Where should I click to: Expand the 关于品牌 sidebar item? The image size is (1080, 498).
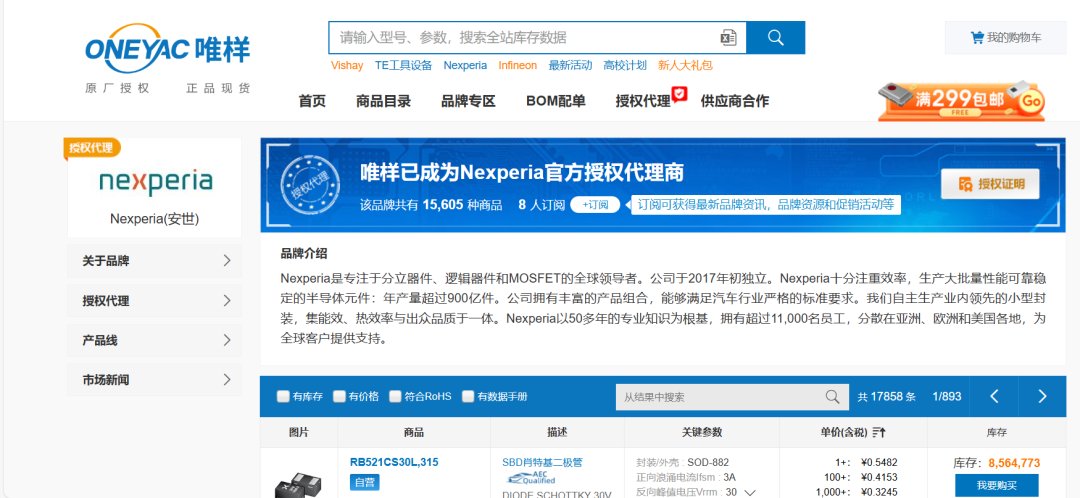154,261
